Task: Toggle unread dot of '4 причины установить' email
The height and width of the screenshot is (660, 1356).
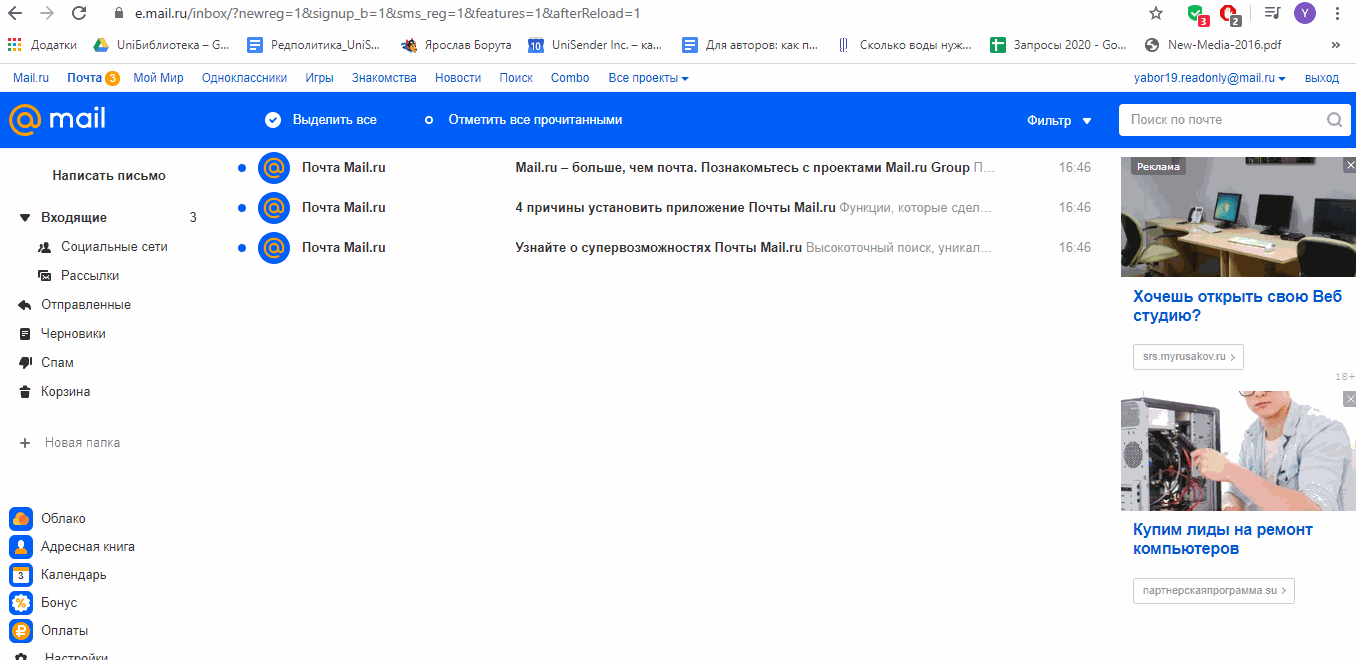Action: 242,208
